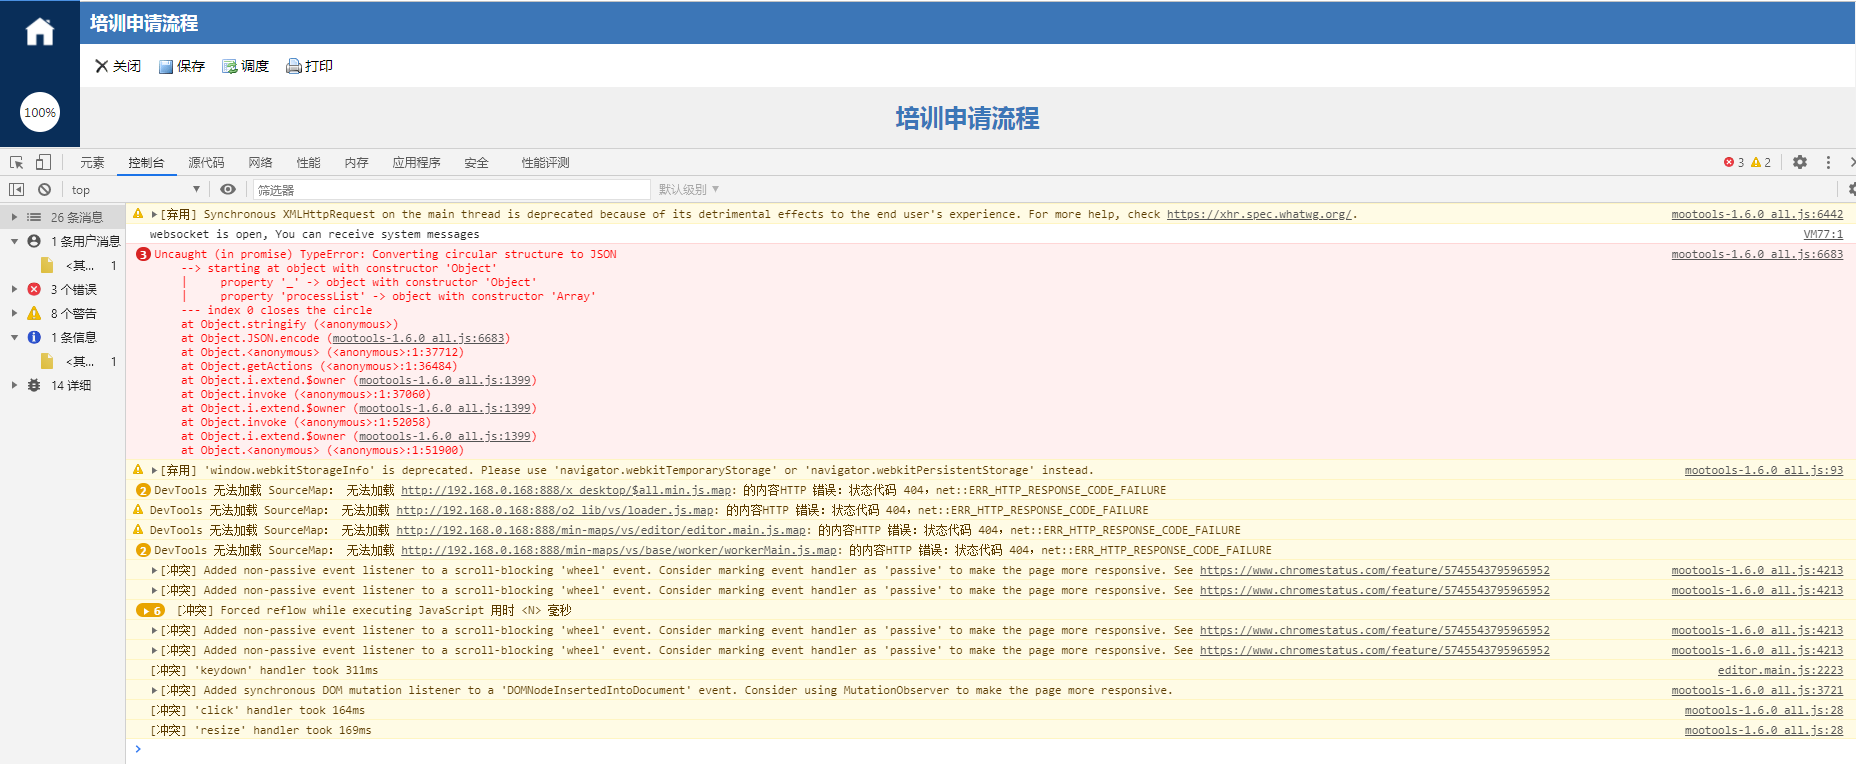Viewport: 1856px width, 764px height.
Task: Click the yellow warning count badge showing 2
Action: point(1761,162)
